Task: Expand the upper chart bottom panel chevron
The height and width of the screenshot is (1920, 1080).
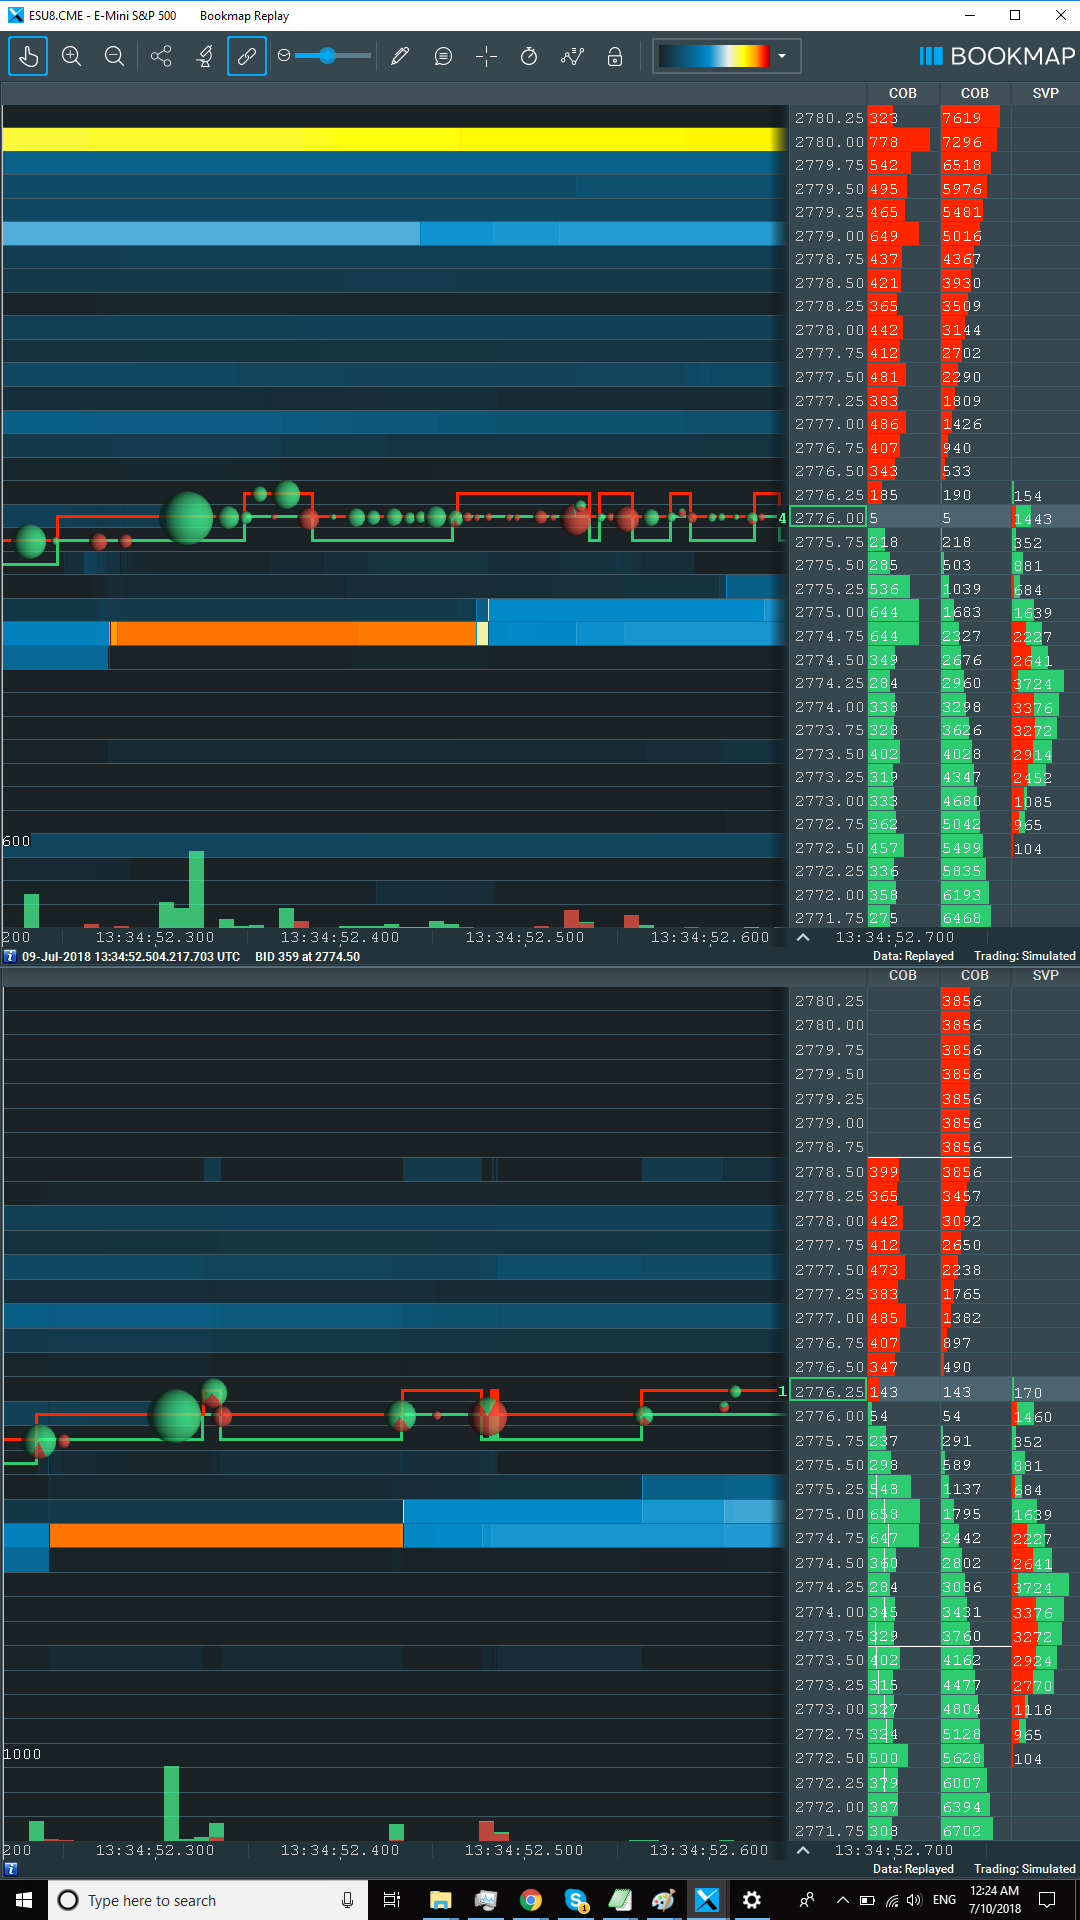Action: click(x=803, y=937)
